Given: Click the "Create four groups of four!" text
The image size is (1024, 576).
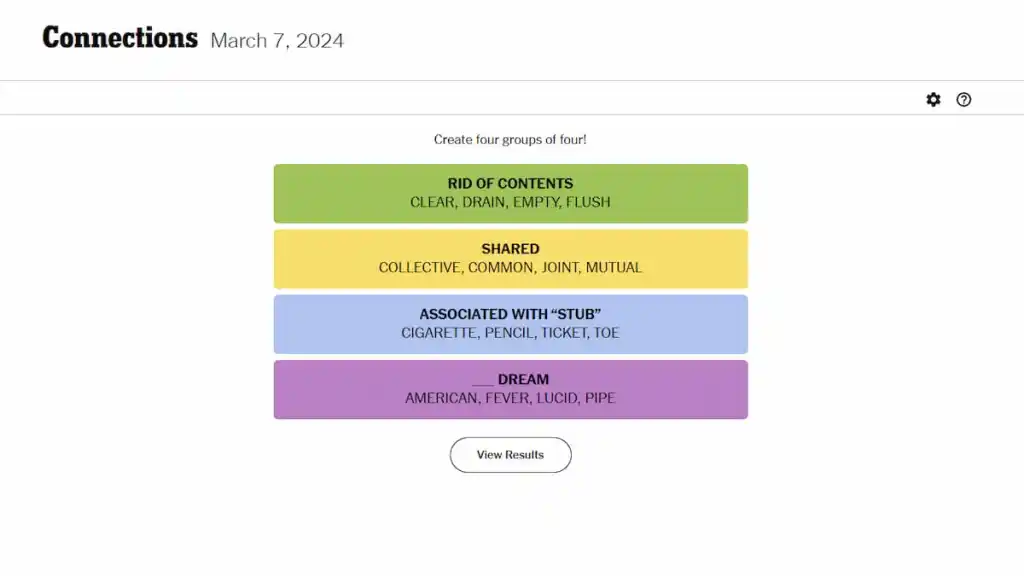Looking at the screenshot, I should click(x=510, y=140).
